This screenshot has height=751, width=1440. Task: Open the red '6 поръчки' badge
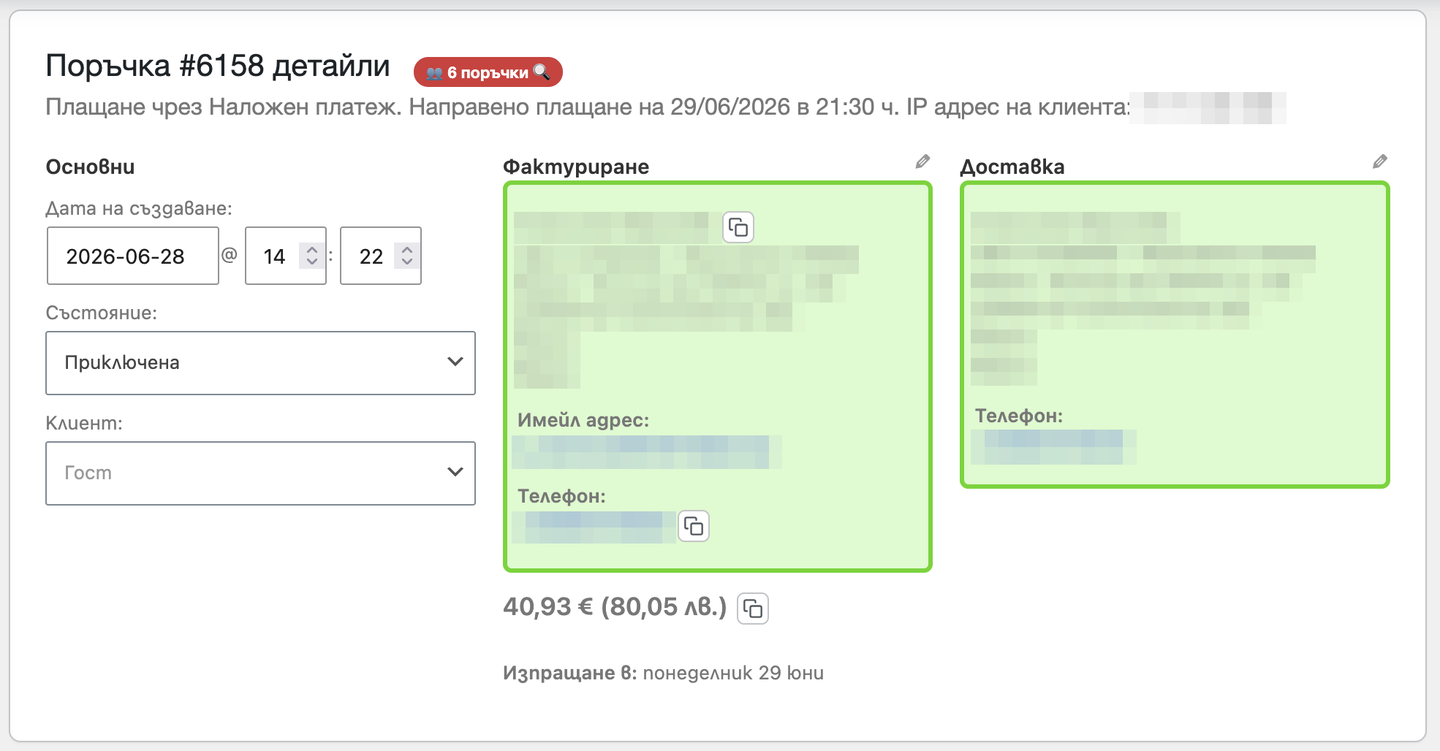(x=488, y=72)
